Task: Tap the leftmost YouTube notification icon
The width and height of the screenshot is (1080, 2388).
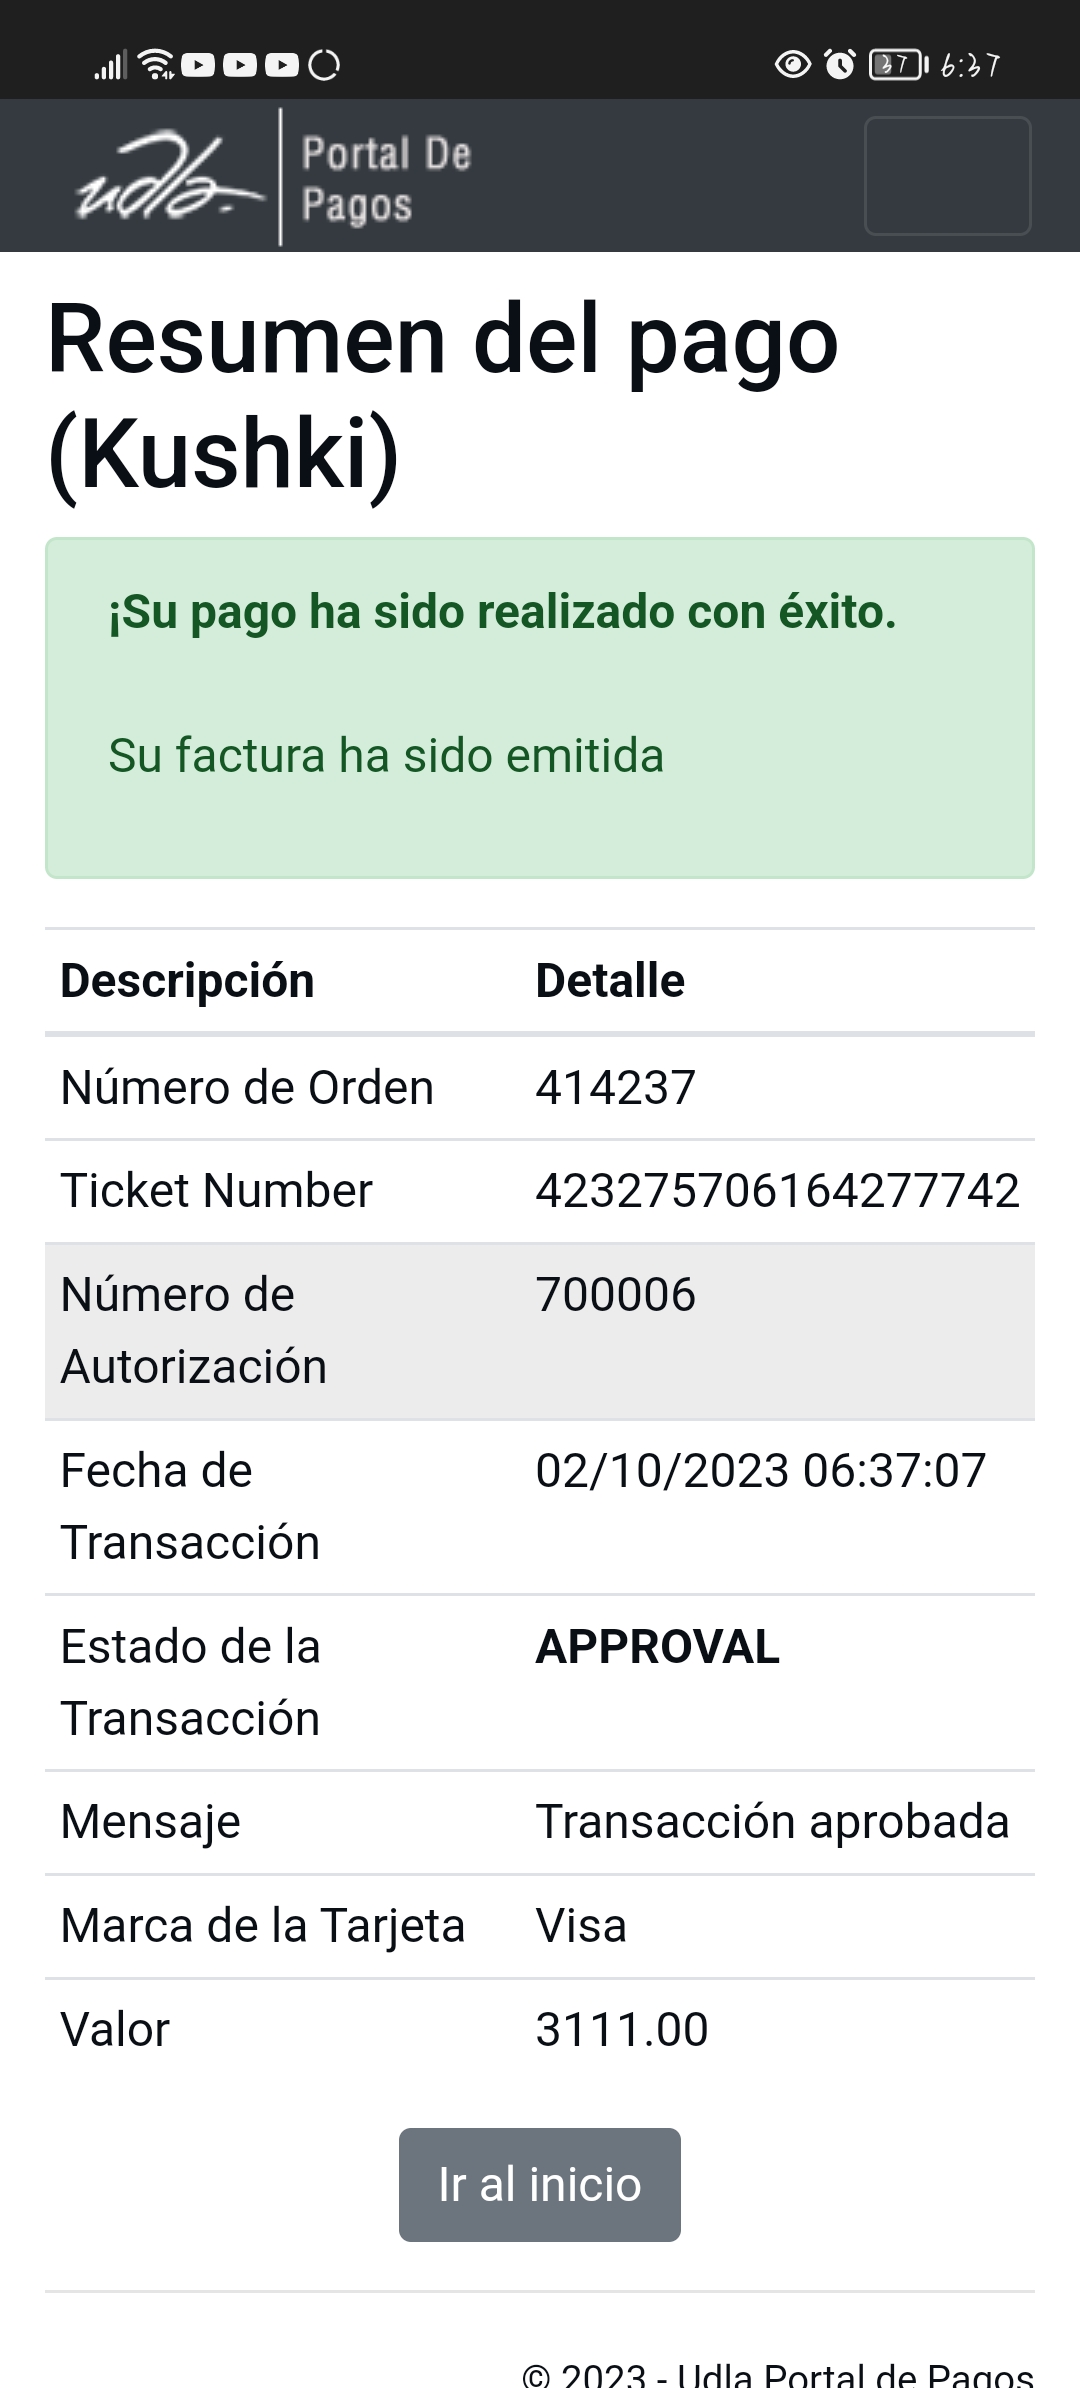Action: click(x=198, y=66)
